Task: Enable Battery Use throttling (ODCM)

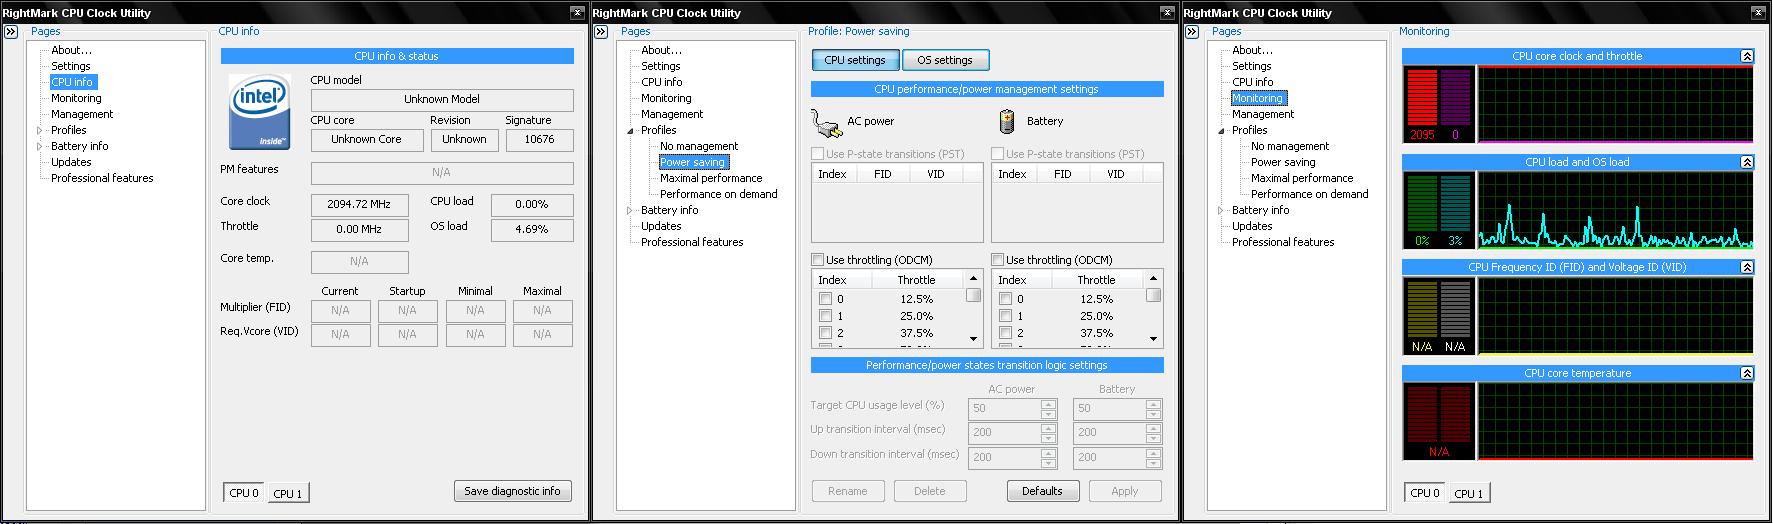Action: pyautogui.click(x=998, y=260)
